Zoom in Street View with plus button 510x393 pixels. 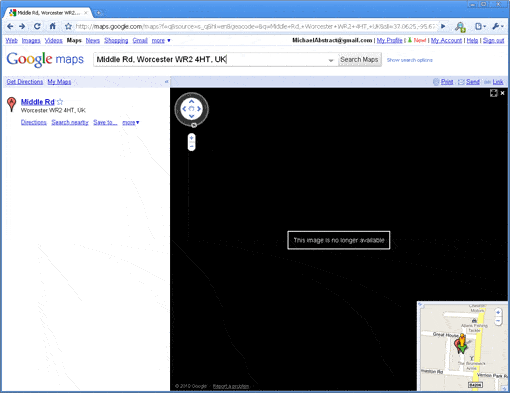191,138
